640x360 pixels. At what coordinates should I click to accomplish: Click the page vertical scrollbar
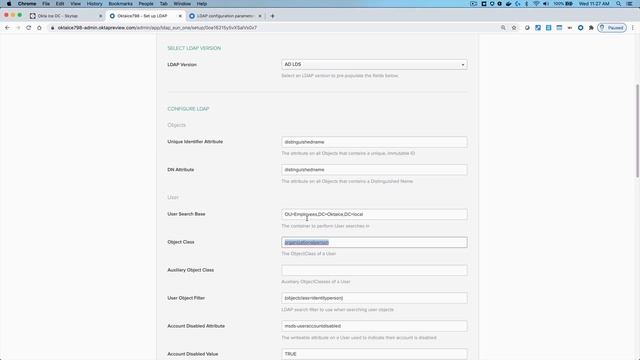[637, 131]
